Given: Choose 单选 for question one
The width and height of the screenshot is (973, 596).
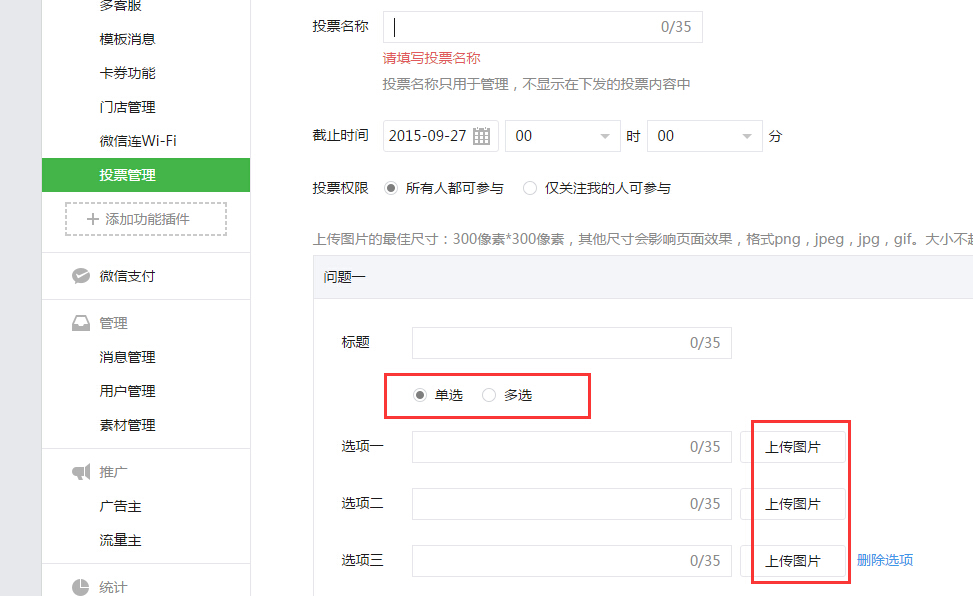Looking at the screenshot, I should (x=420, y=395).
